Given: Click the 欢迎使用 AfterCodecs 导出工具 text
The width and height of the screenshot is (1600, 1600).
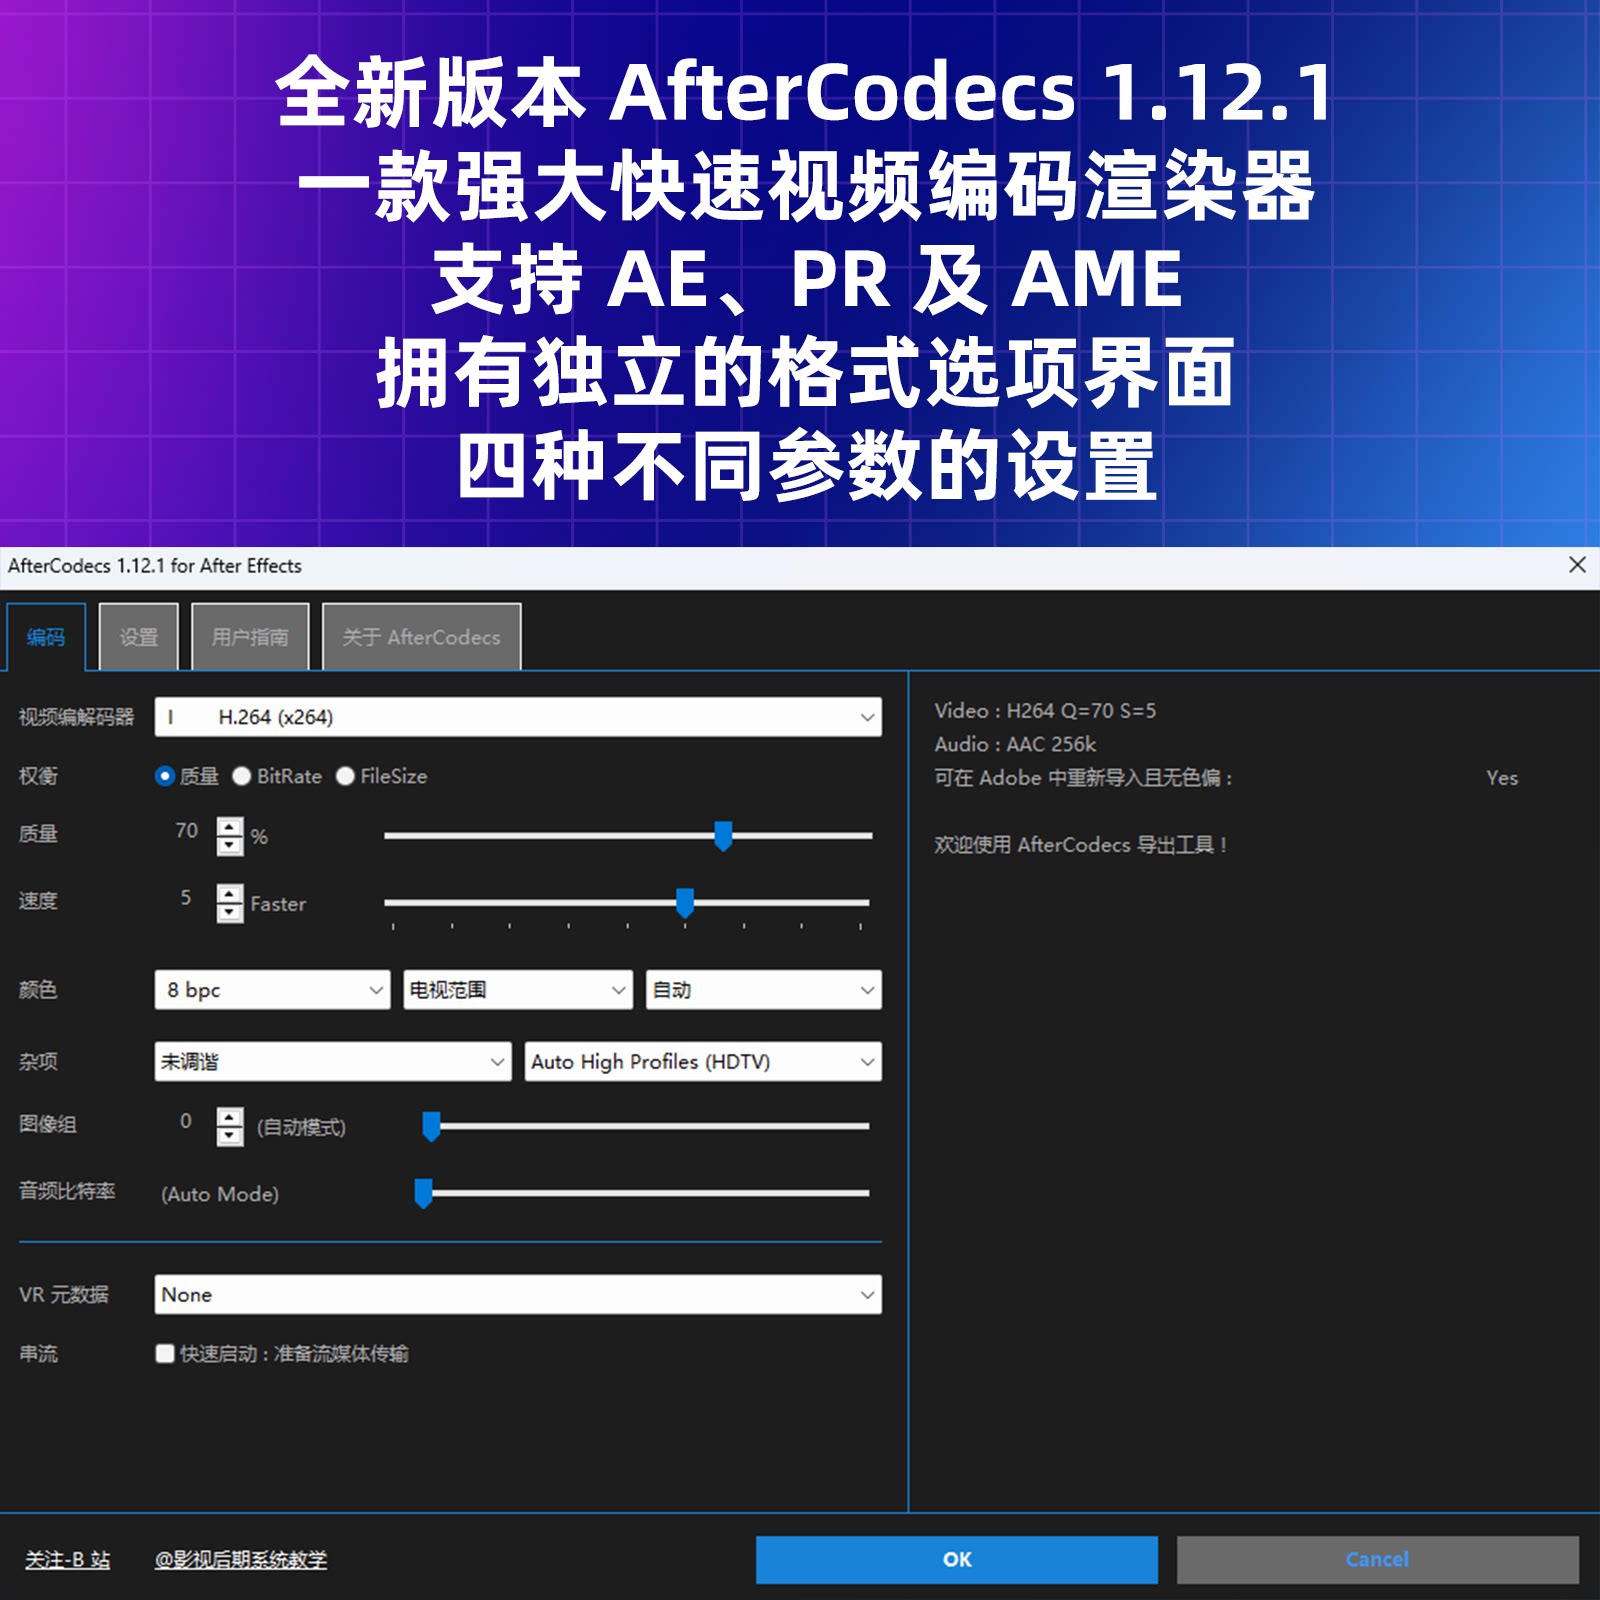Looking at the screenshot, I should click(x=1080, y=845).
